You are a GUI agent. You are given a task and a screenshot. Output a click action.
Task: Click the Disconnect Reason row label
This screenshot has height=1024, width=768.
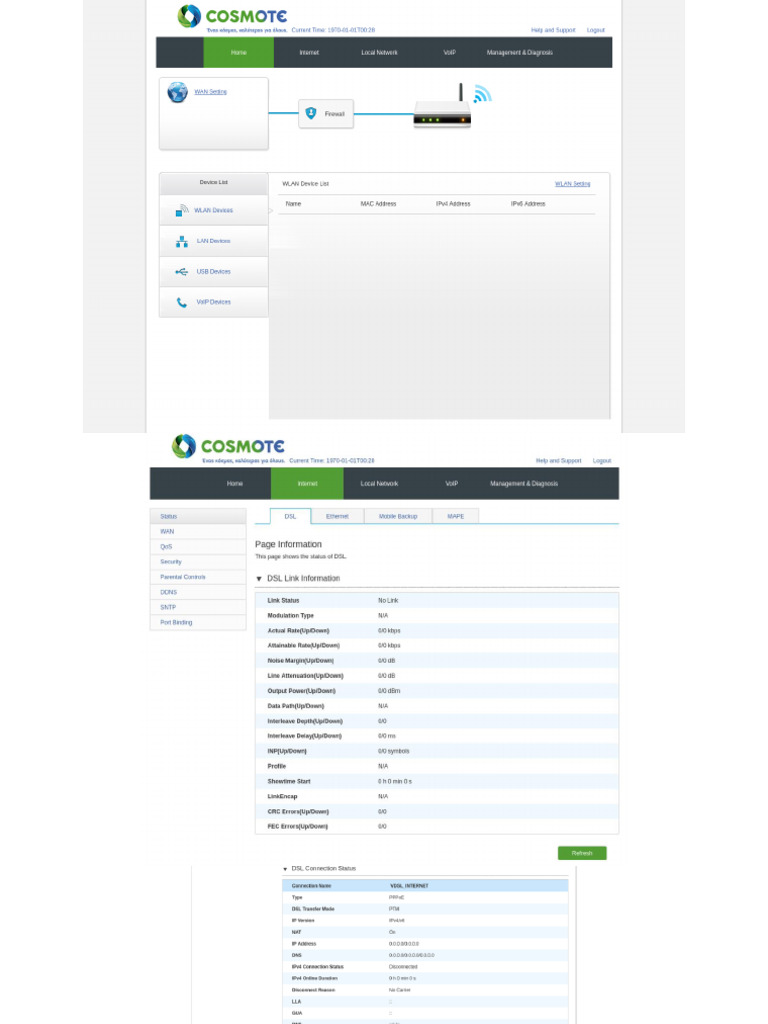pyautogui.click(x=313, y=990)
